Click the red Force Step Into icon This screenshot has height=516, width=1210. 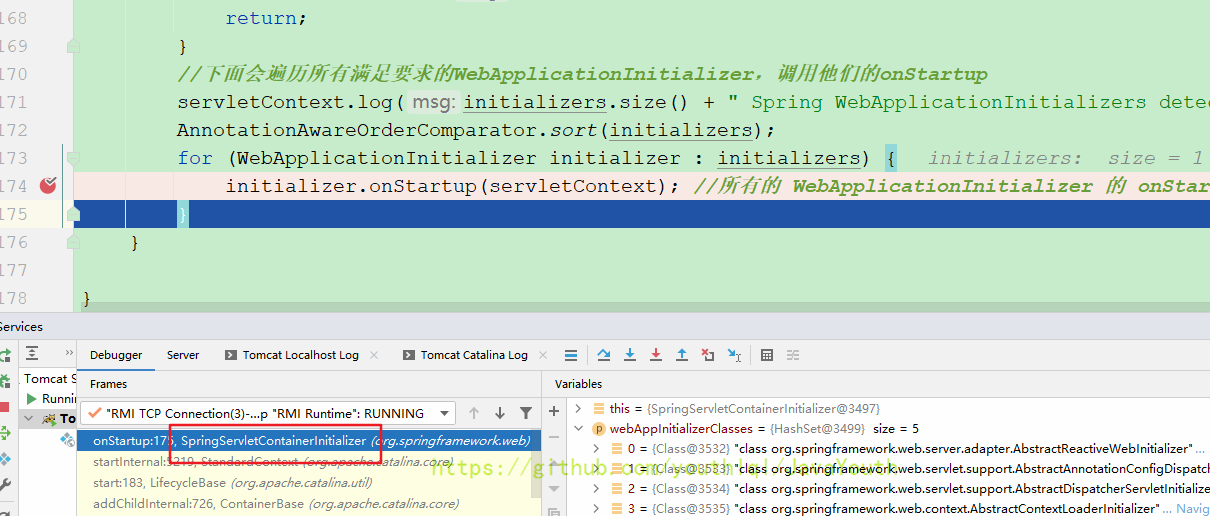coord(656,355)
